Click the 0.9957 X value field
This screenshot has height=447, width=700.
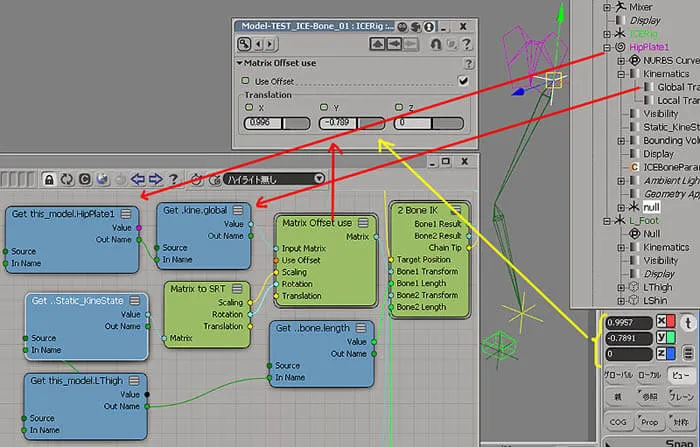click(x=629, y=322)
